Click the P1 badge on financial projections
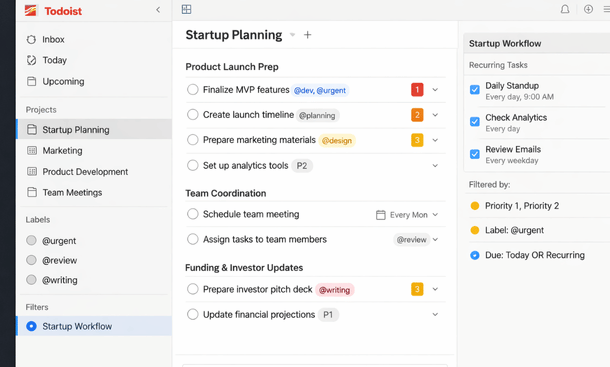Image resolution: width=610 pixels, height=367 pixels. point(328,315)
